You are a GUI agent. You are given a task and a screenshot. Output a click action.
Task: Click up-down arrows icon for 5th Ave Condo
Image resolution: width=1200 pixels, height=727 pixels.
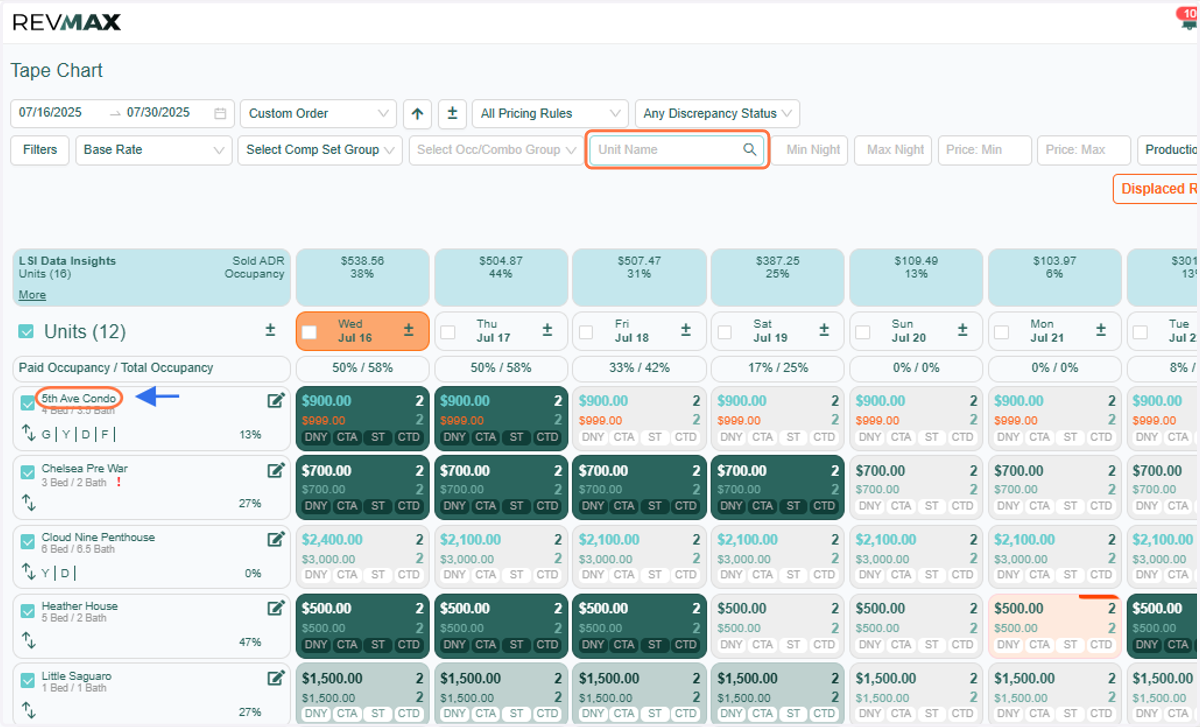pyautogui.click(x=28, y=434)
